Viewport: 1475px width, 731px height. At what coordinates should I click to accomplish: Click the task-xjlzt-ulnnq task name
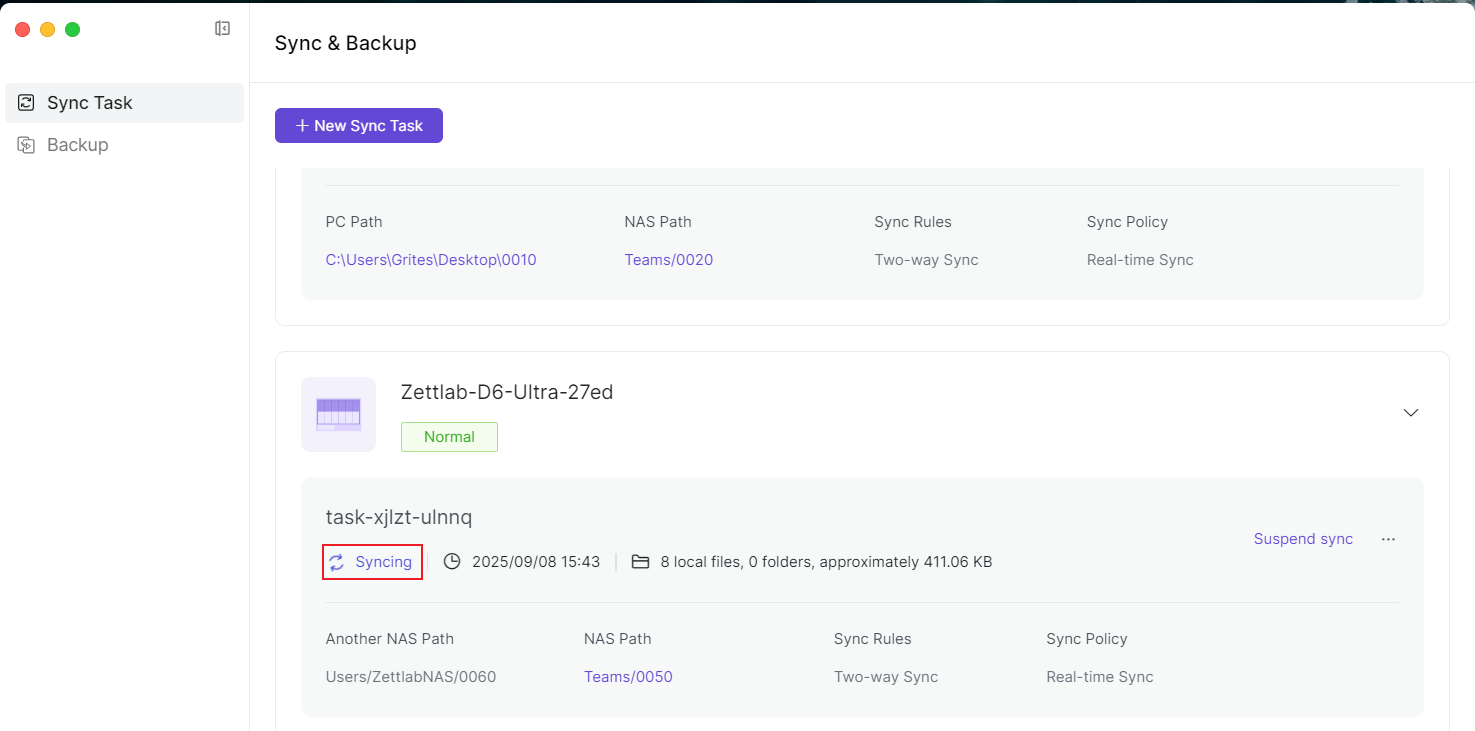click(x=399, y=517)
